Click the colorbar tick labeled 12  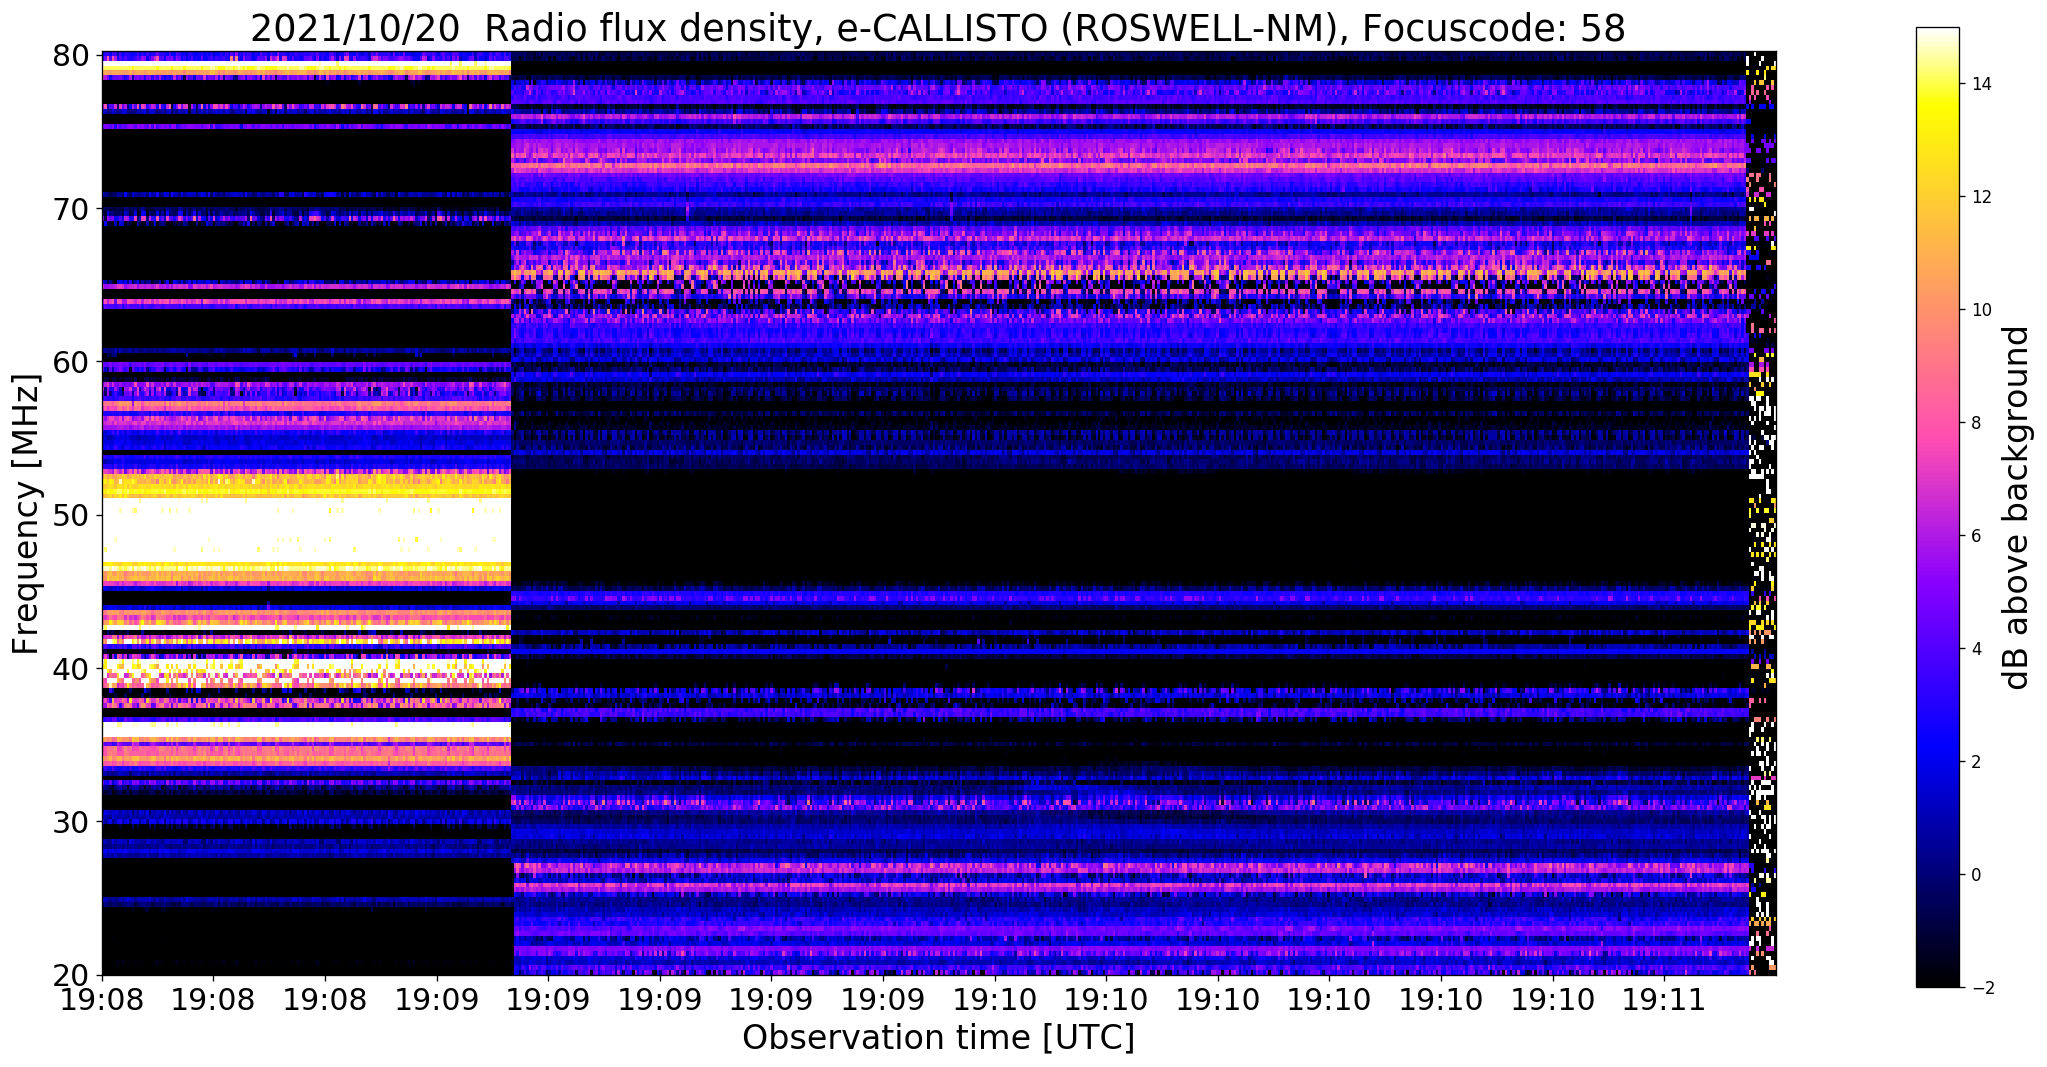point(1979,197)
